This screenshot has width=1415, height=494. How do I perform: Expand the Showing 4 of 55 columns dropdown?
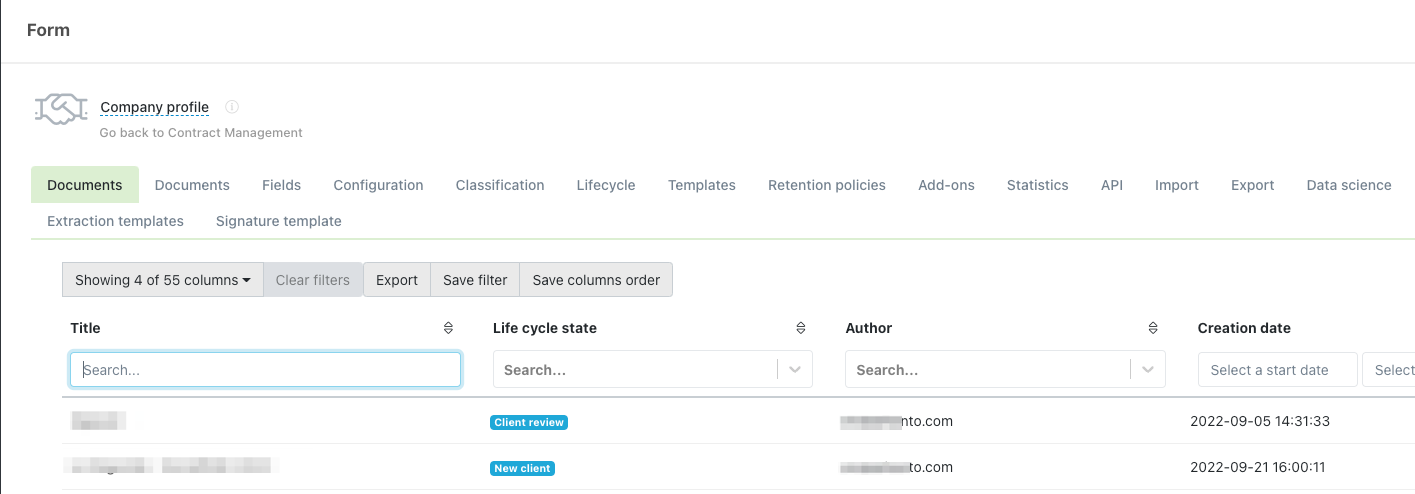pyautogui.click(x=162, y=280)
